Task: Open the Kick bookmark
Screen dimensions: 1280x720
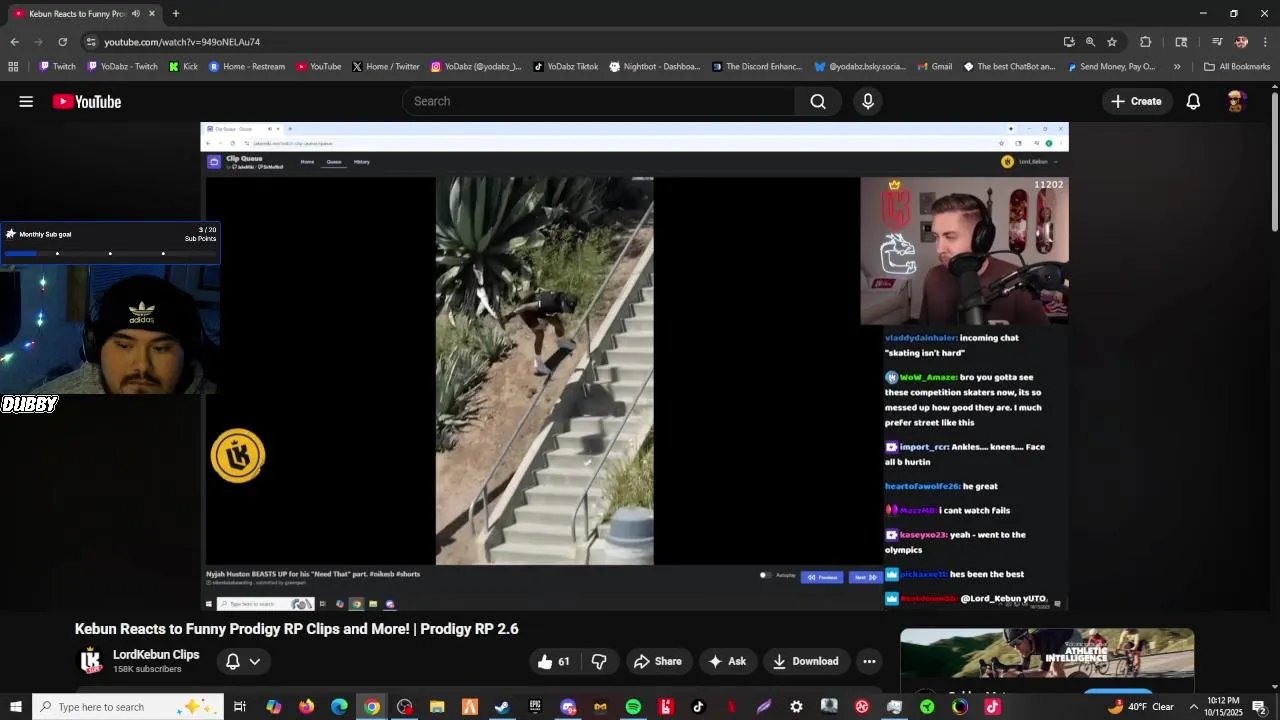Action: [183, 67]
